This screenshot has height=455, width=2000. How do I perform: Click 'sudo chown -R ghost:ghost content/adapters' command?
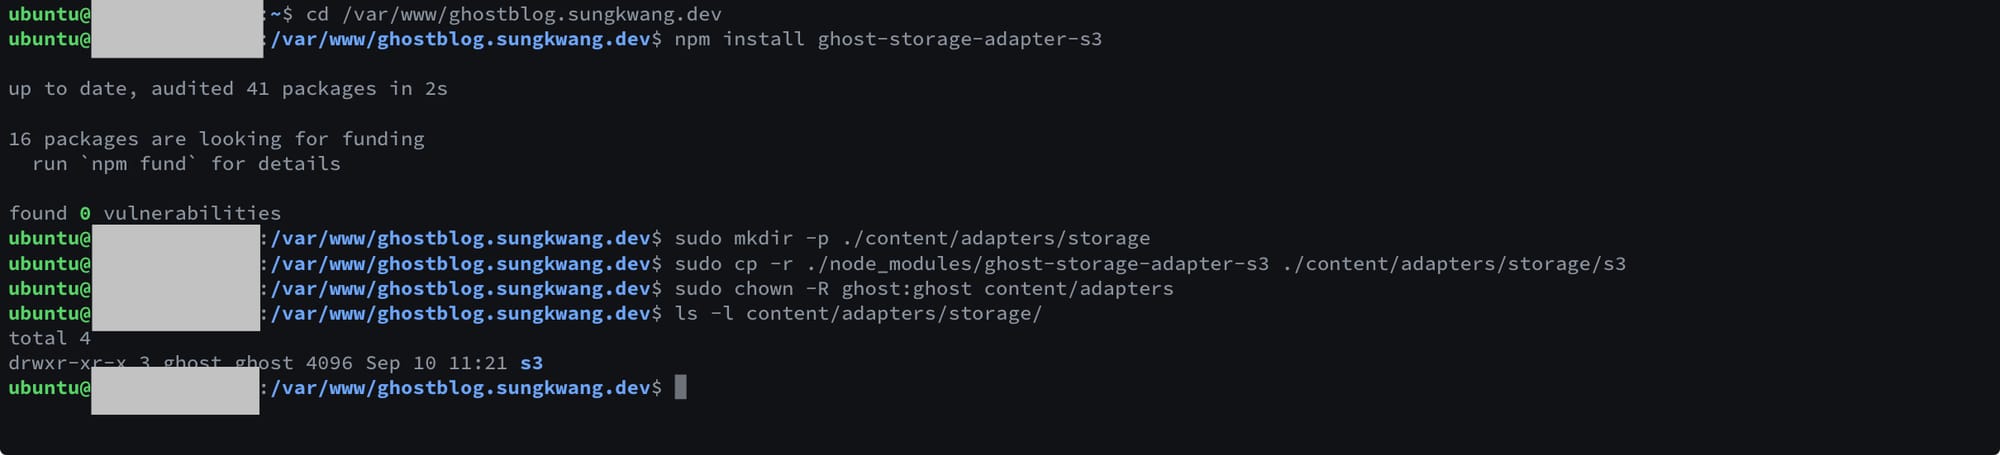coord(924,288)
